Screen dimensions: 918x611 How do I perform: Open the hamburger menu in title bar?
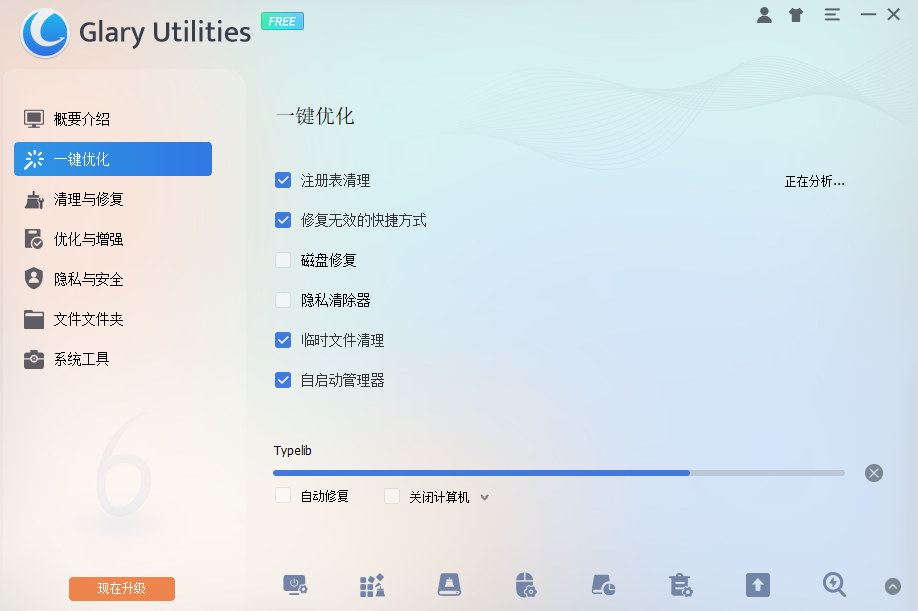pos(832,14)
